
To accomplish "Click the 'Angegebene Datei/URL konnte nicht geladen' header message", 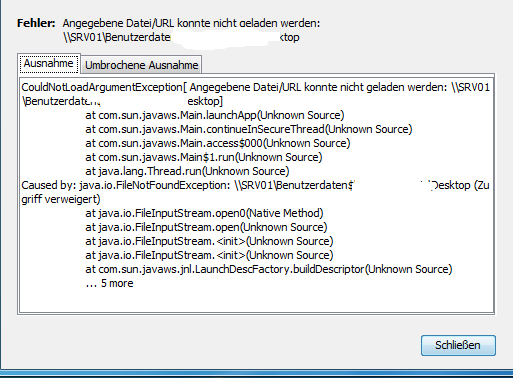I will click(x=191, y=23).
